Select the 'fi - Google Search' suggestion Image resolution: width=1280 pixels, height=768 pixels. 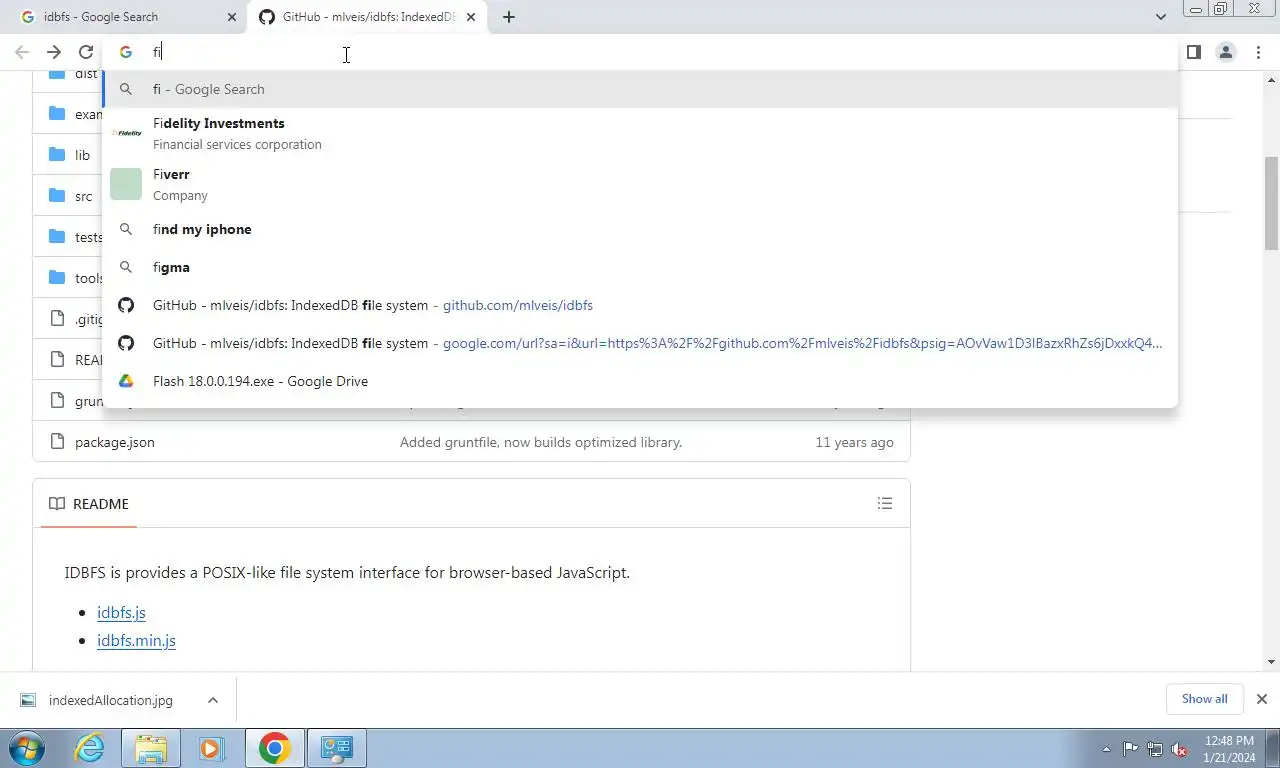click(640, 89)
